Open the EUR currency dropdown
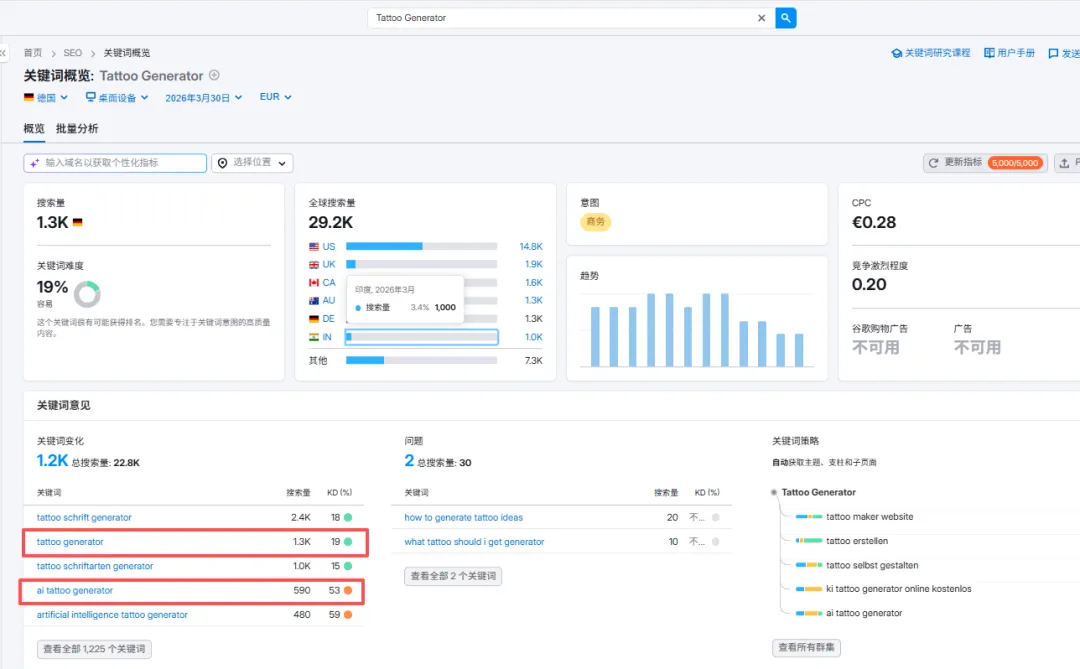This screenshot has height=669, width=1080. pos(276,97)
